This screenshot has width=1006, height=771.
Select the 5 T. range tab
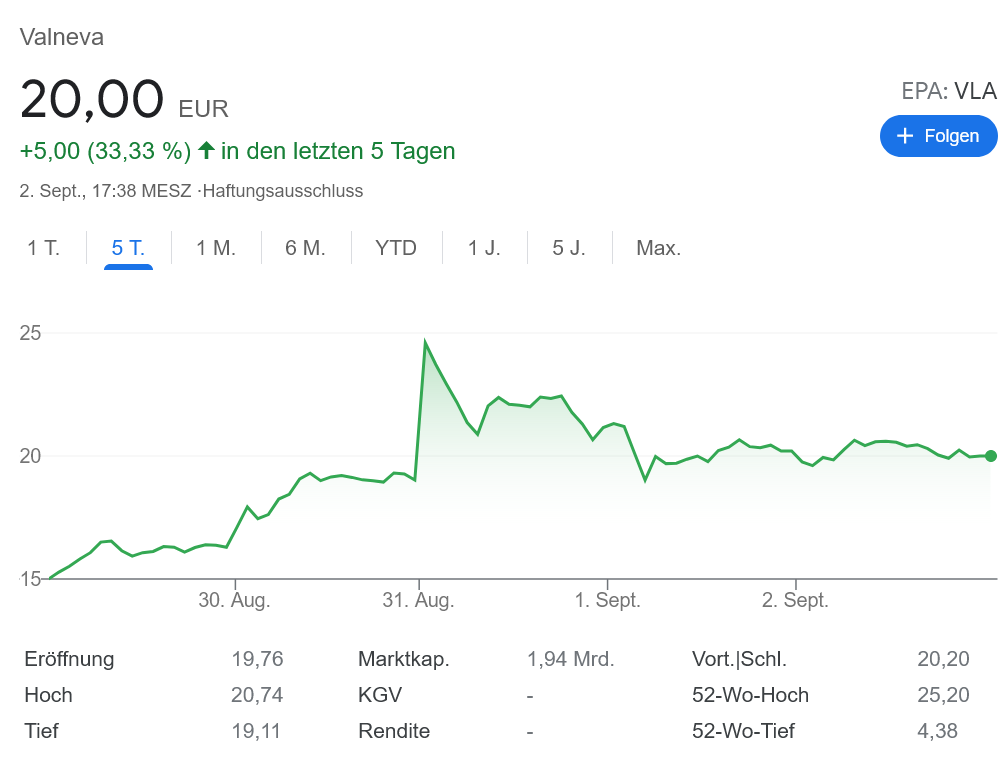128,248
